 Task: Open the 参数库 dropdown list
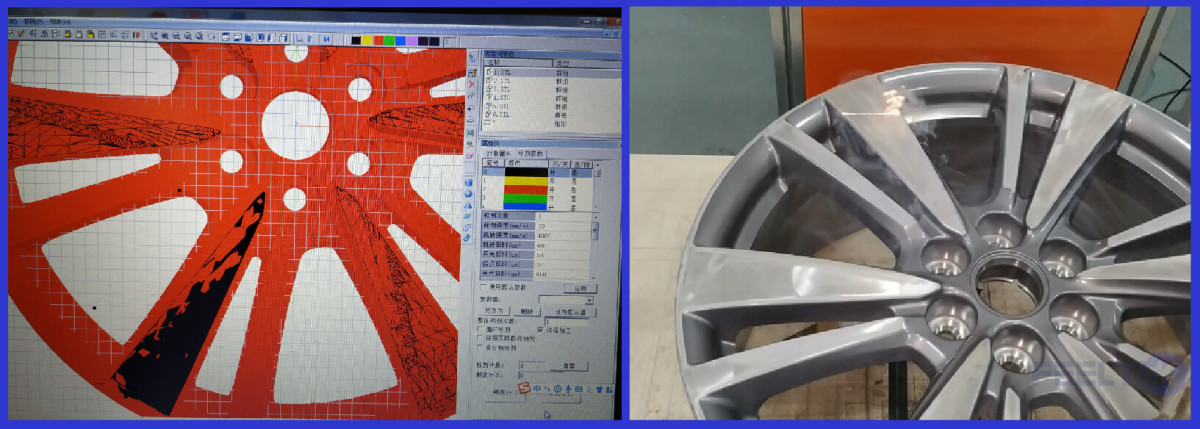point(589,300)
